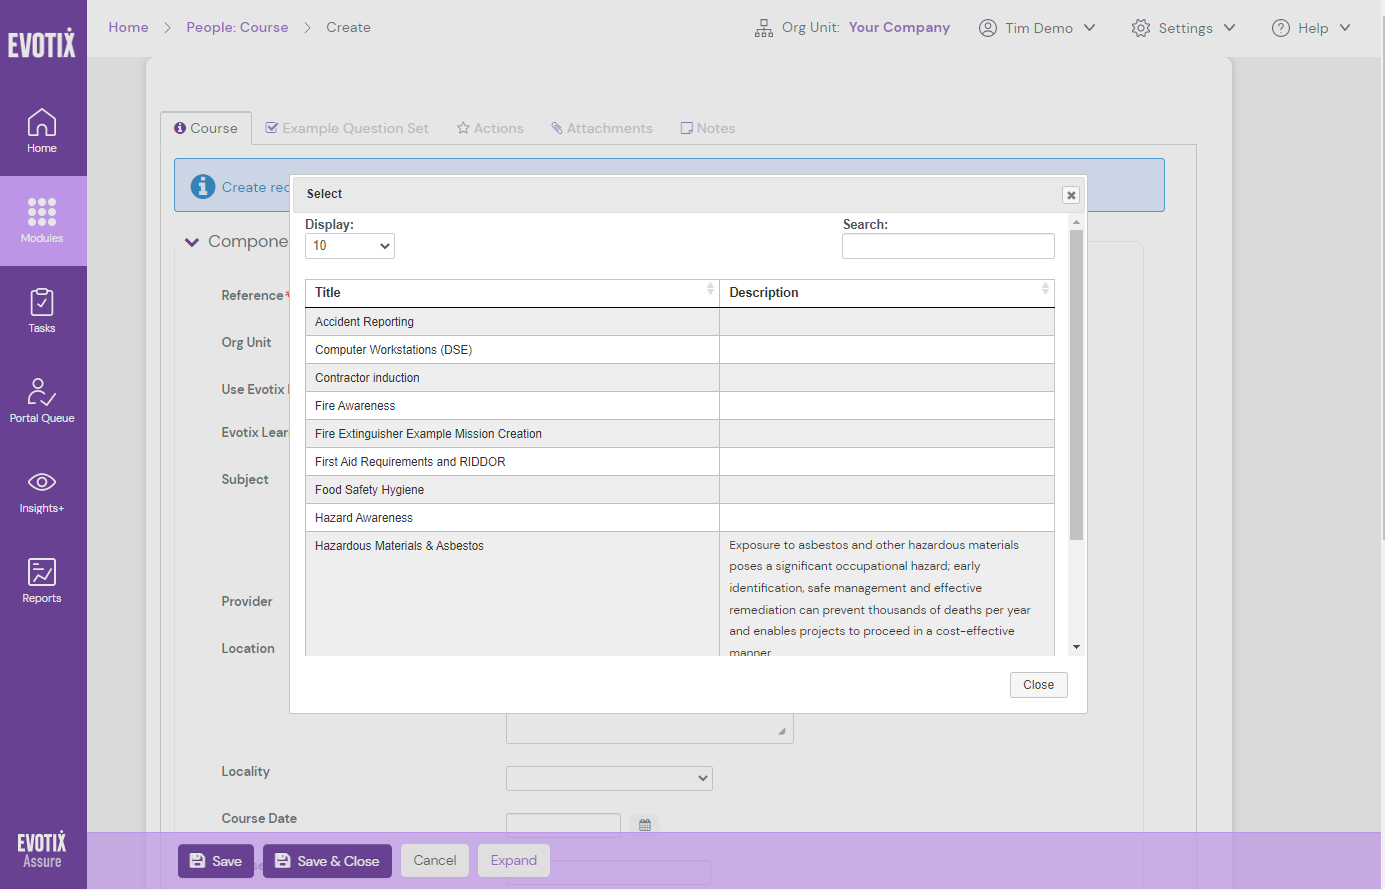Open the Notes tab
Screen dimensions: 1385x890
(707, 128)
